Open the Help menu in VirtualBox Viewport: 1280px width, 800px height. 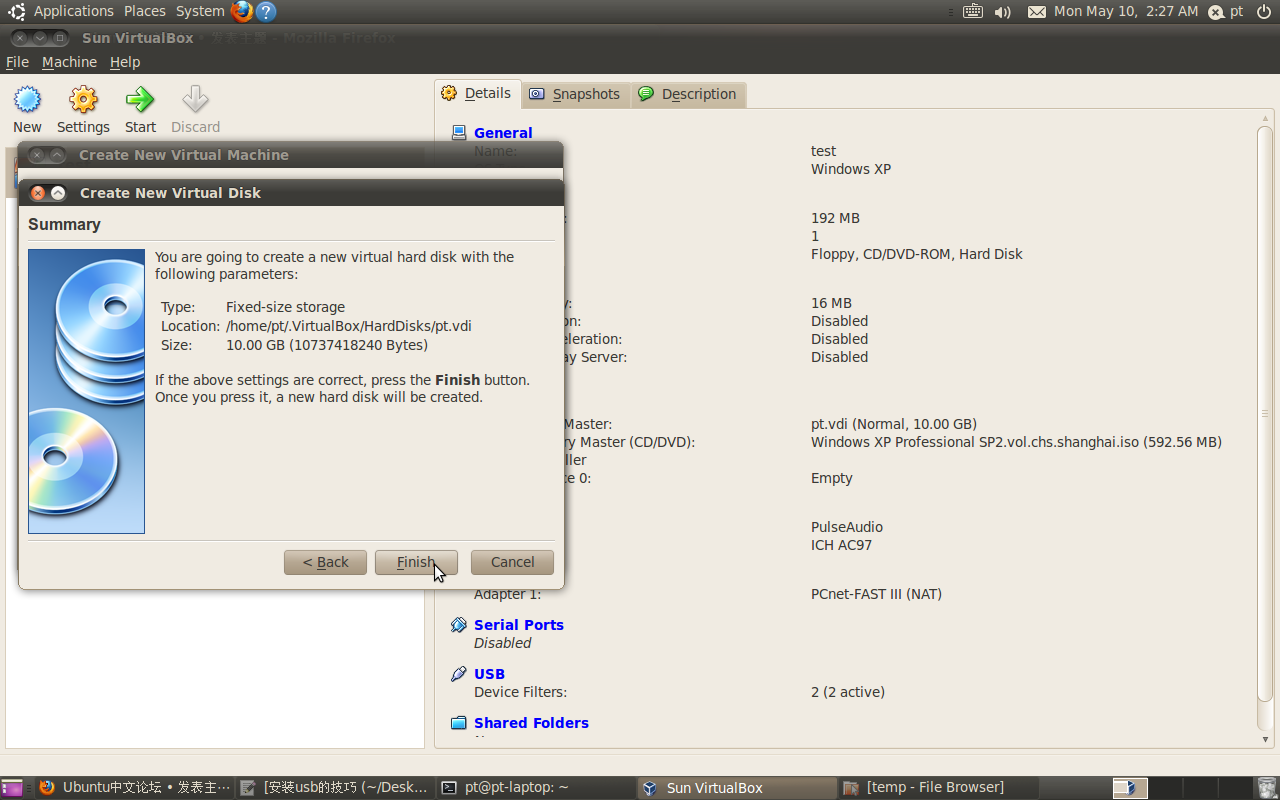125,62
